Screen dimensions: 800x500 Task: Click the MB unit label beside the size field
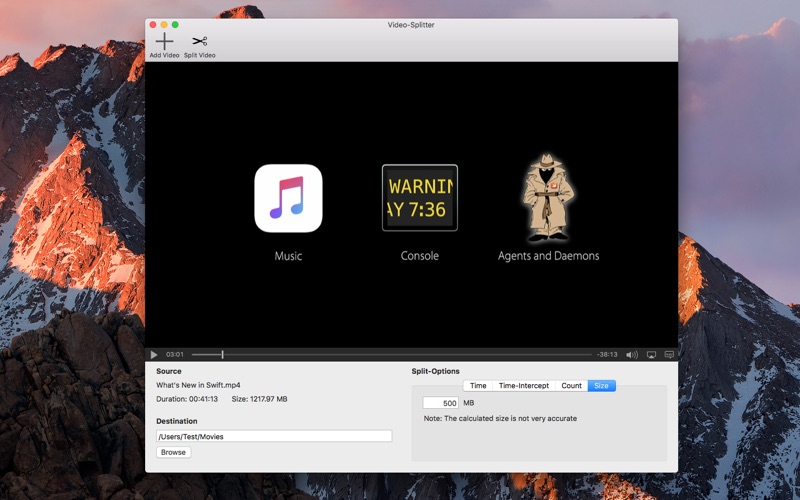point(468,403)
